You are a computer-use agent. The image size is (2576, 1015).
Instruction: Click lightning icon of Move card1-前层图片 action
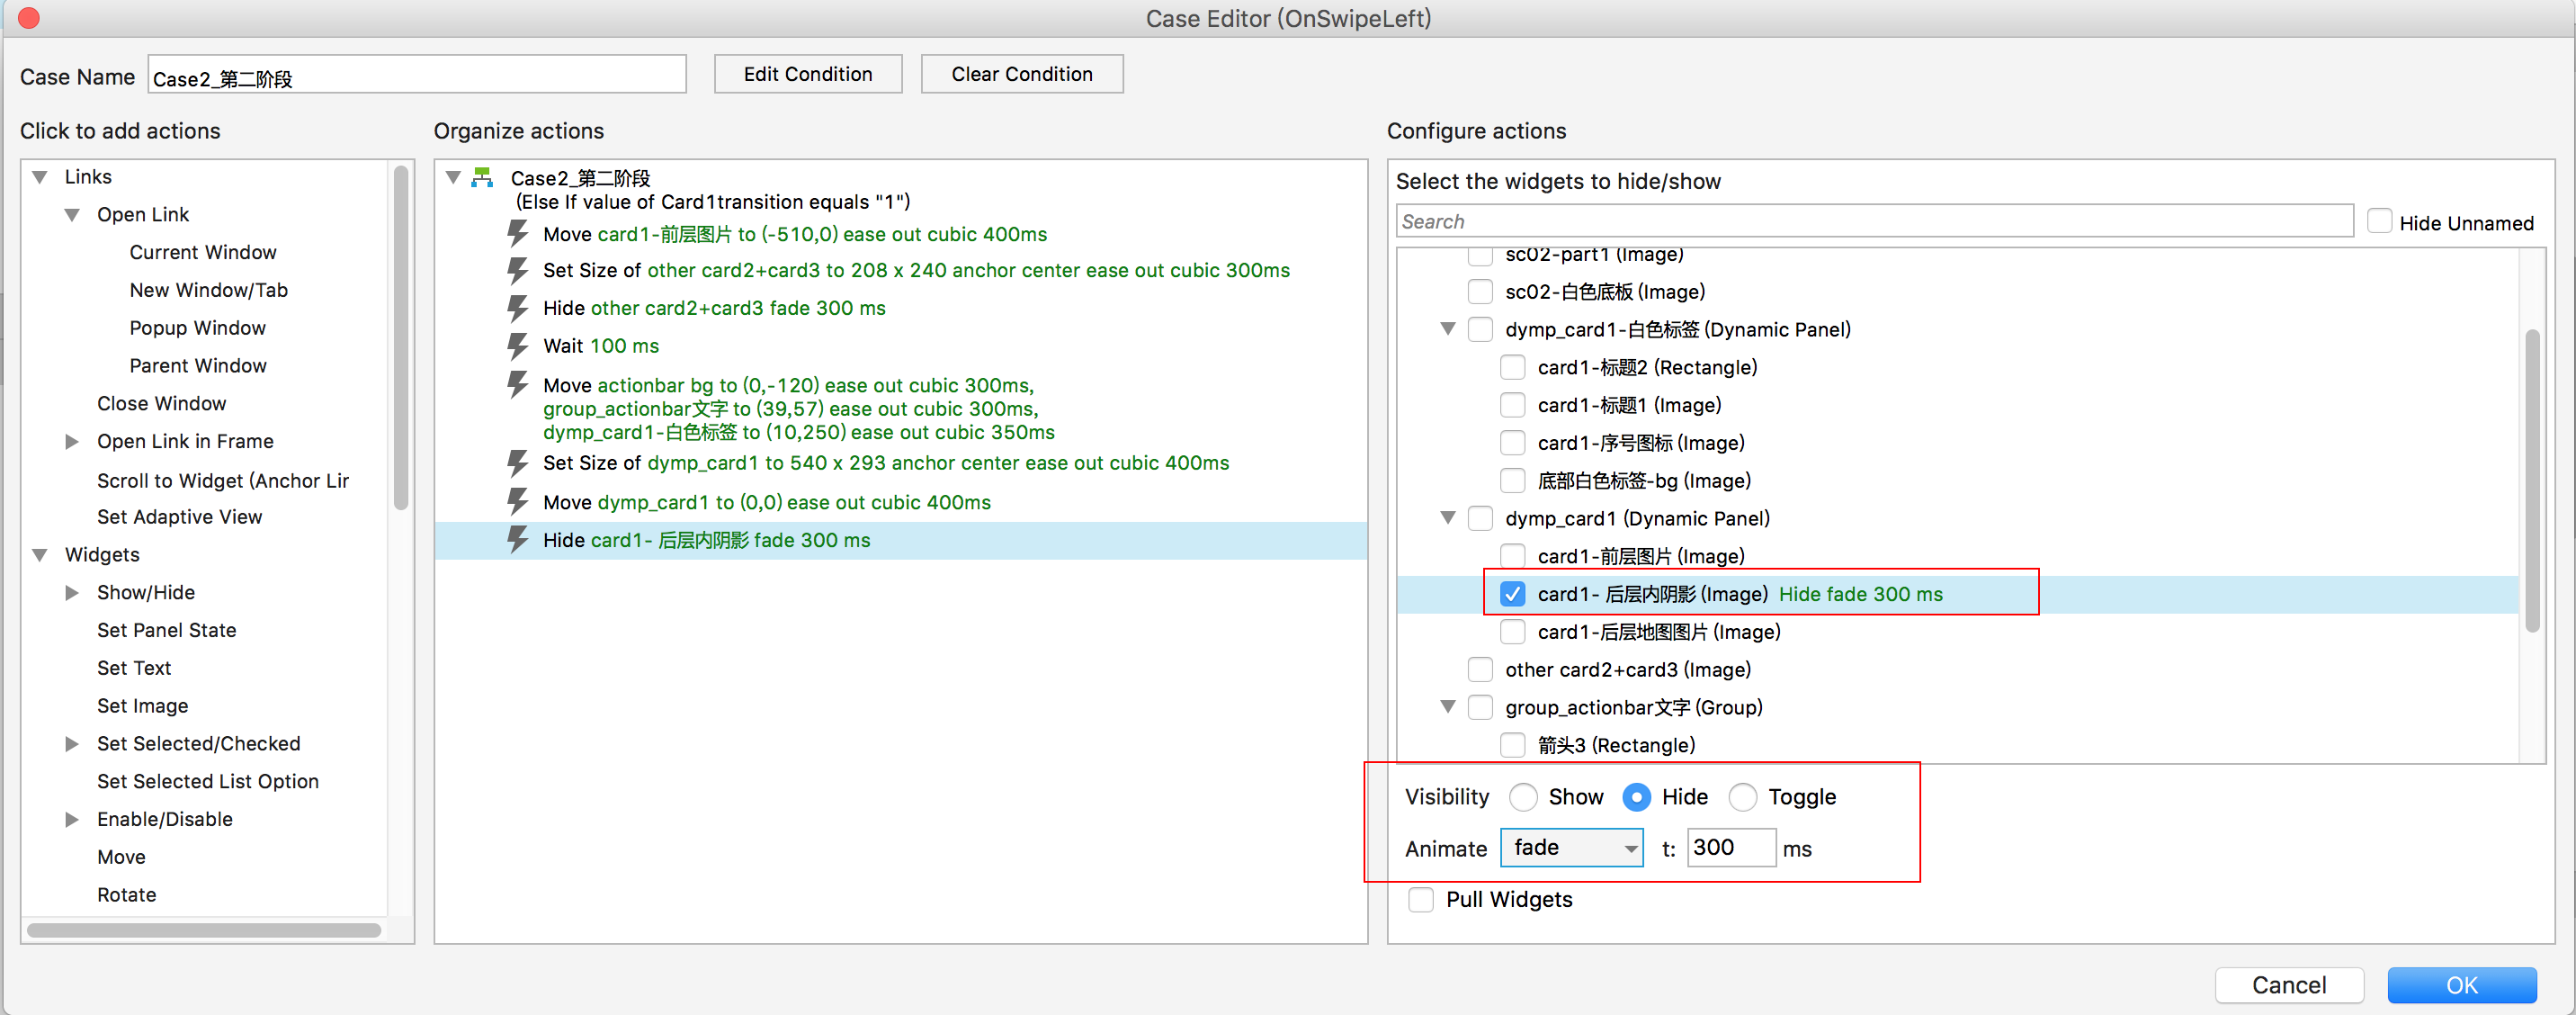point(517,234)
